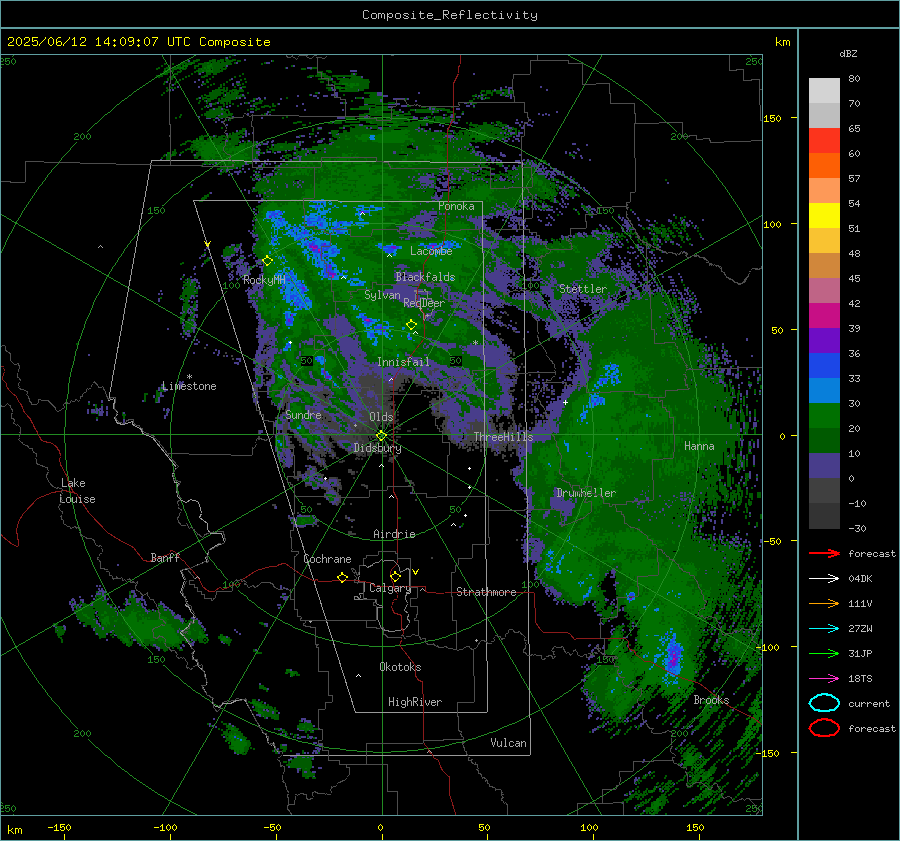Click the Drumheller label

pos(586,493)
